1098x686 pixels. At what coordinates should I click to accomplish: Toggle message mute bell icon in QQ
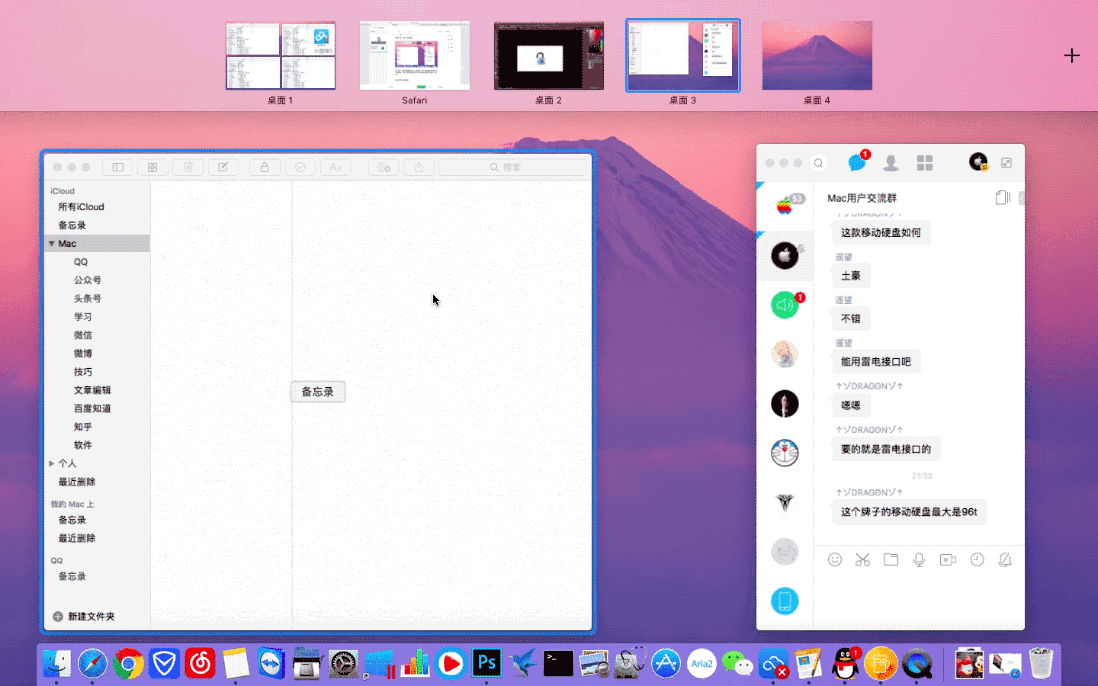click(x=1005, y=560)
